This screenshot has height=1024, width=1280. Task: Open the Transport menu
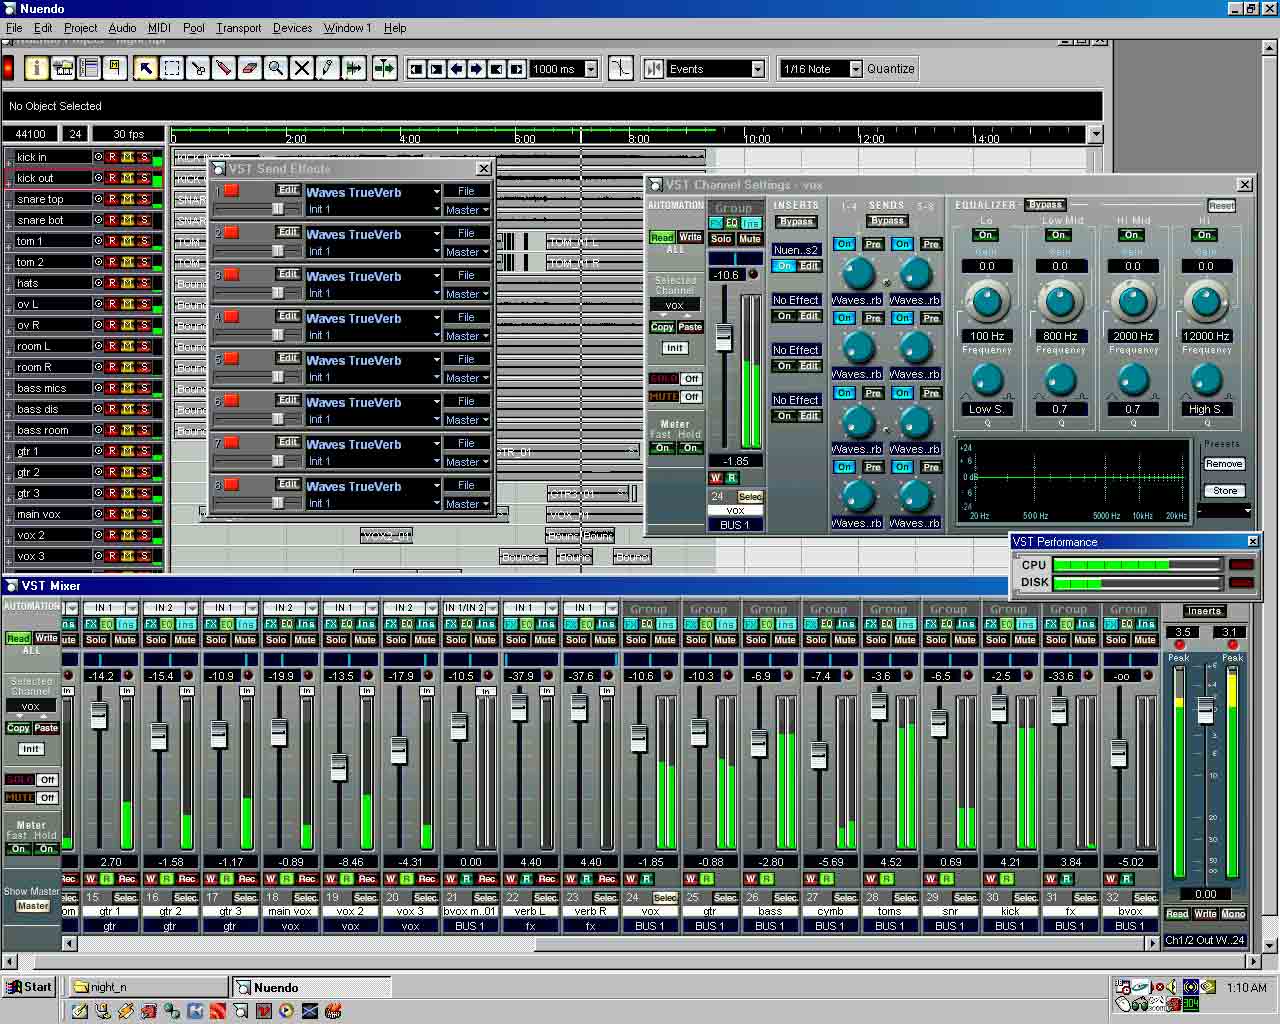pyautogui.click(x=238, y=28)
